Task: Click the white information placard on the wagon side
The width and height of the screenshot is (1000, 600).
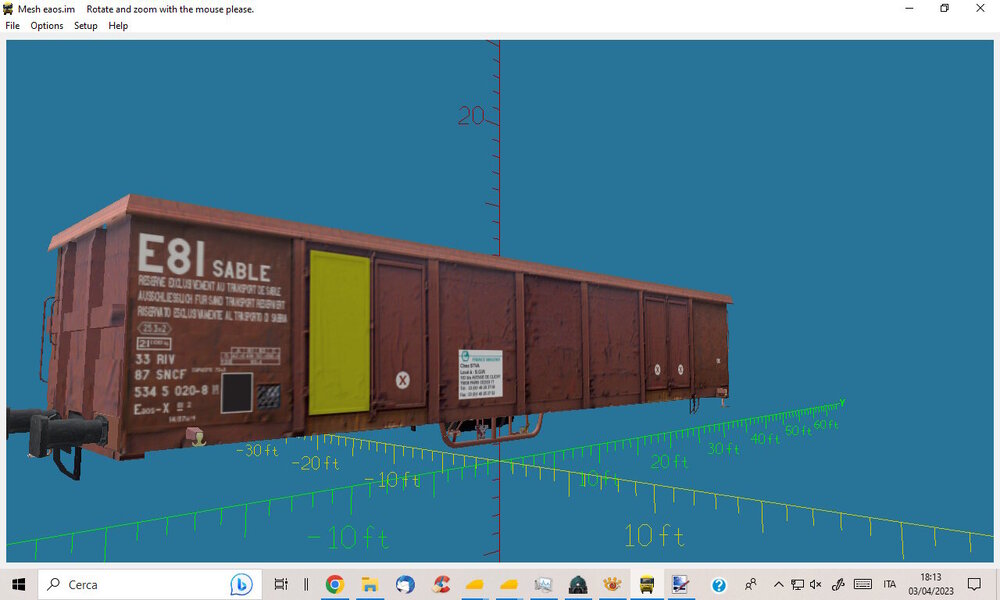Action: tap(480, 374)
